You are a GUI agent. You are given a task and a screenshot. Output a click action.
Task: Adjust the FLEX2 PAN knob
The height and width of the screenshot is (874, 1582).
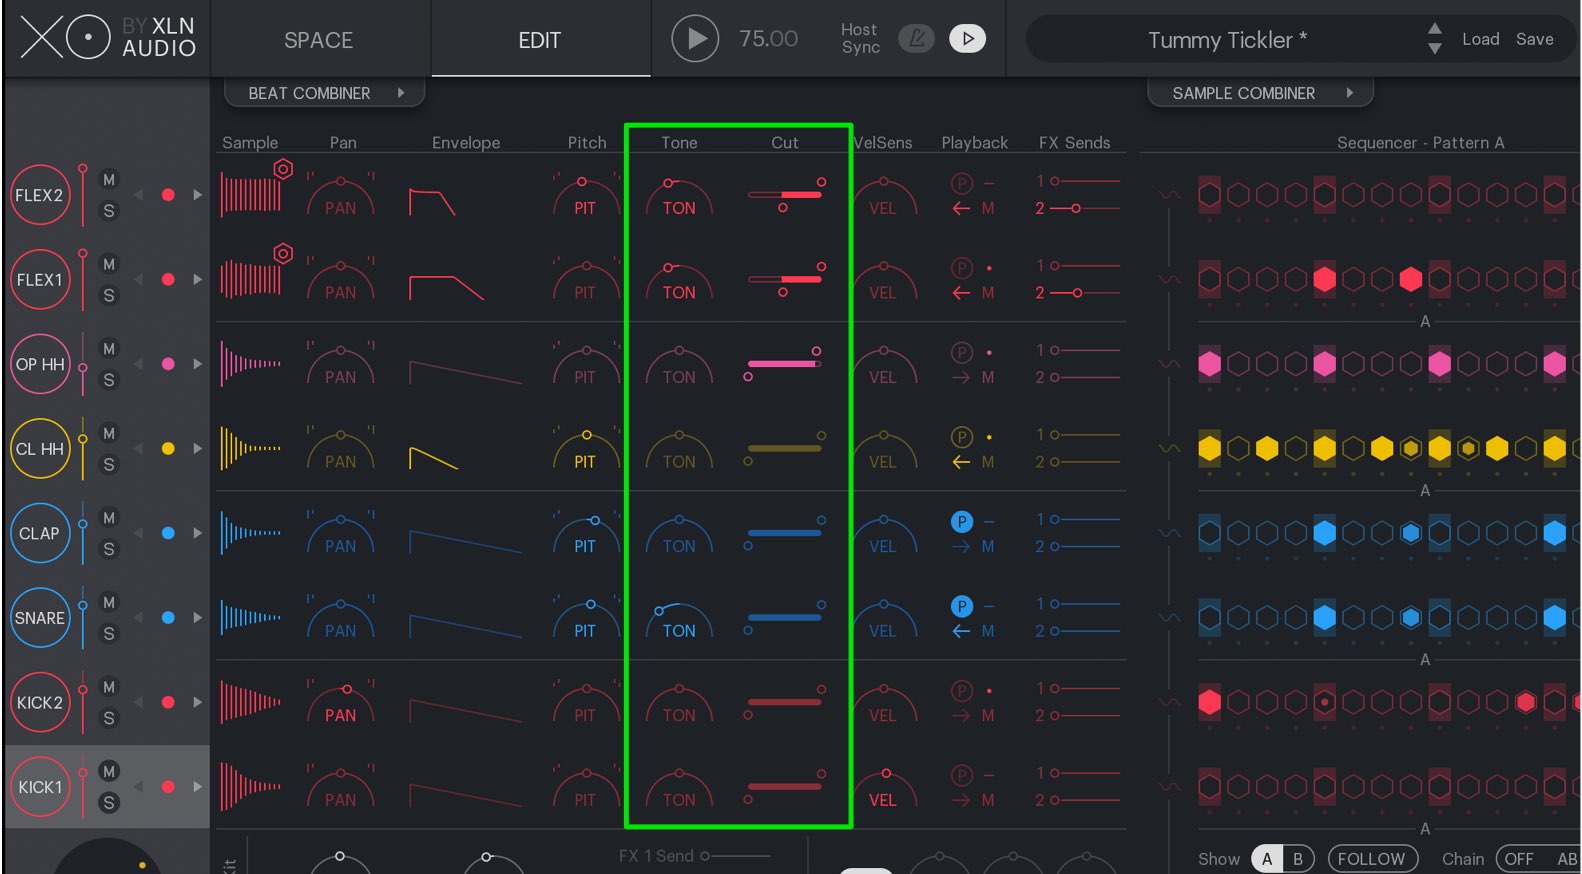coord(341,195)
